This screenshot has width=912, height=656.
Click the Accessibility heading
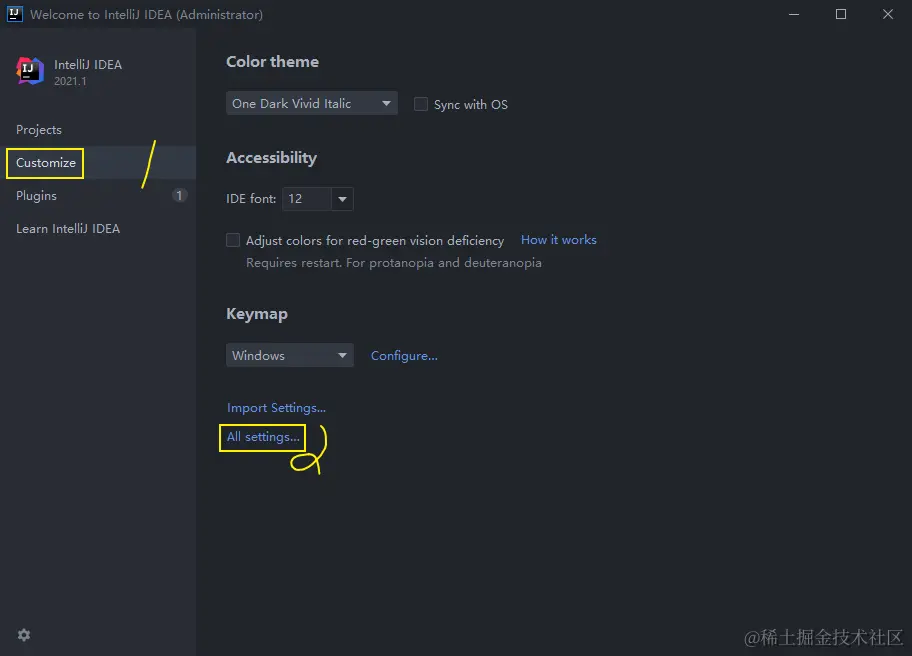pos(272,158)
